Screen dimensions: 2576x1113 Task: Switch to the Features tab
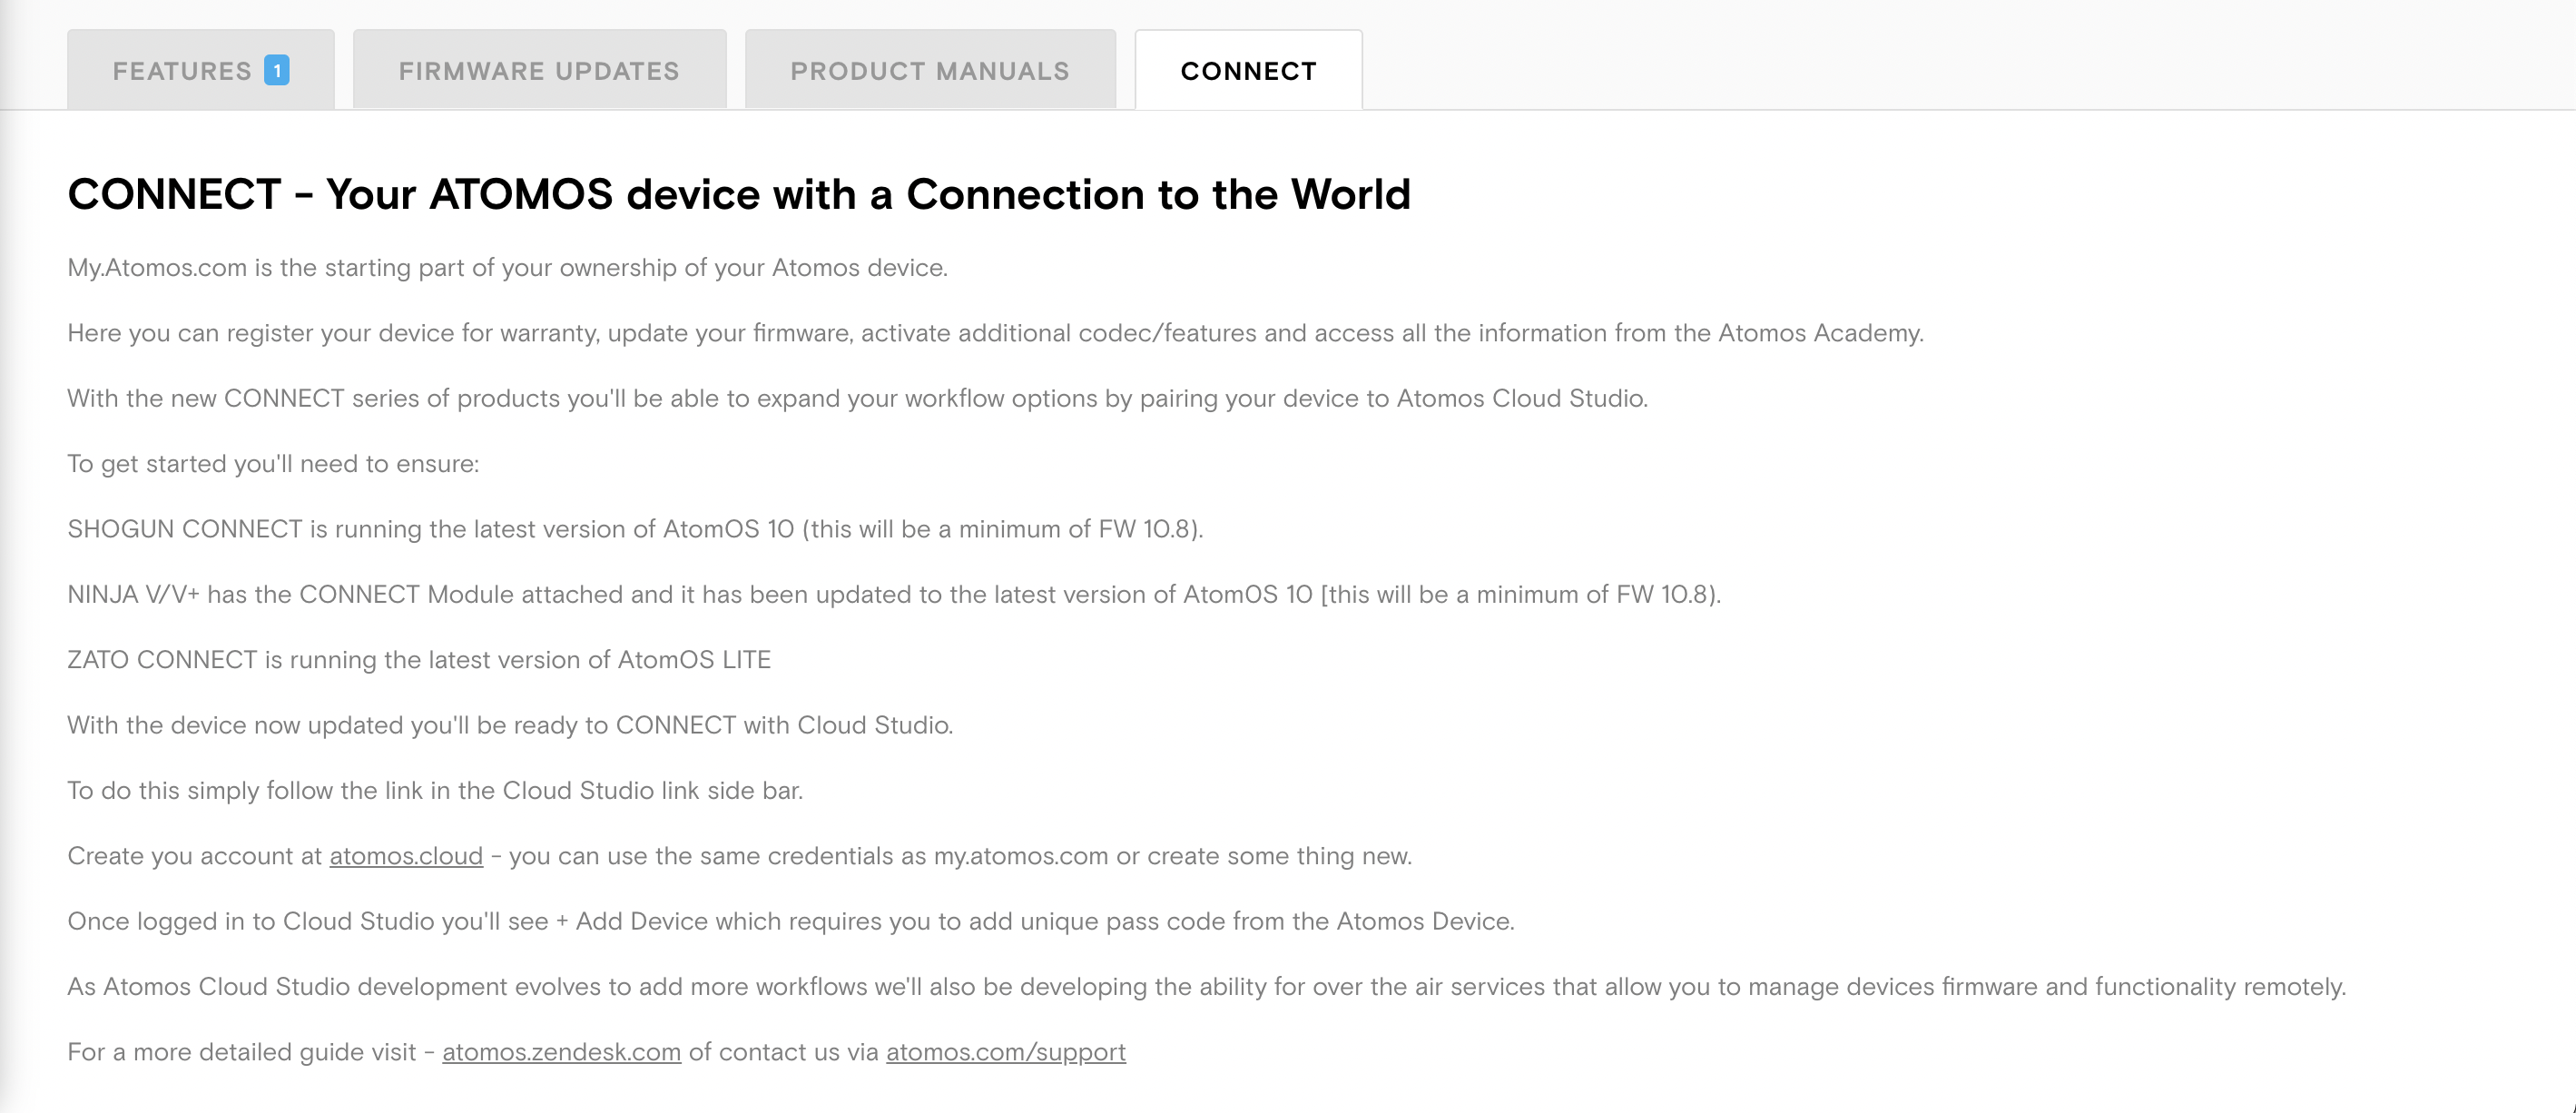point(201,70)
